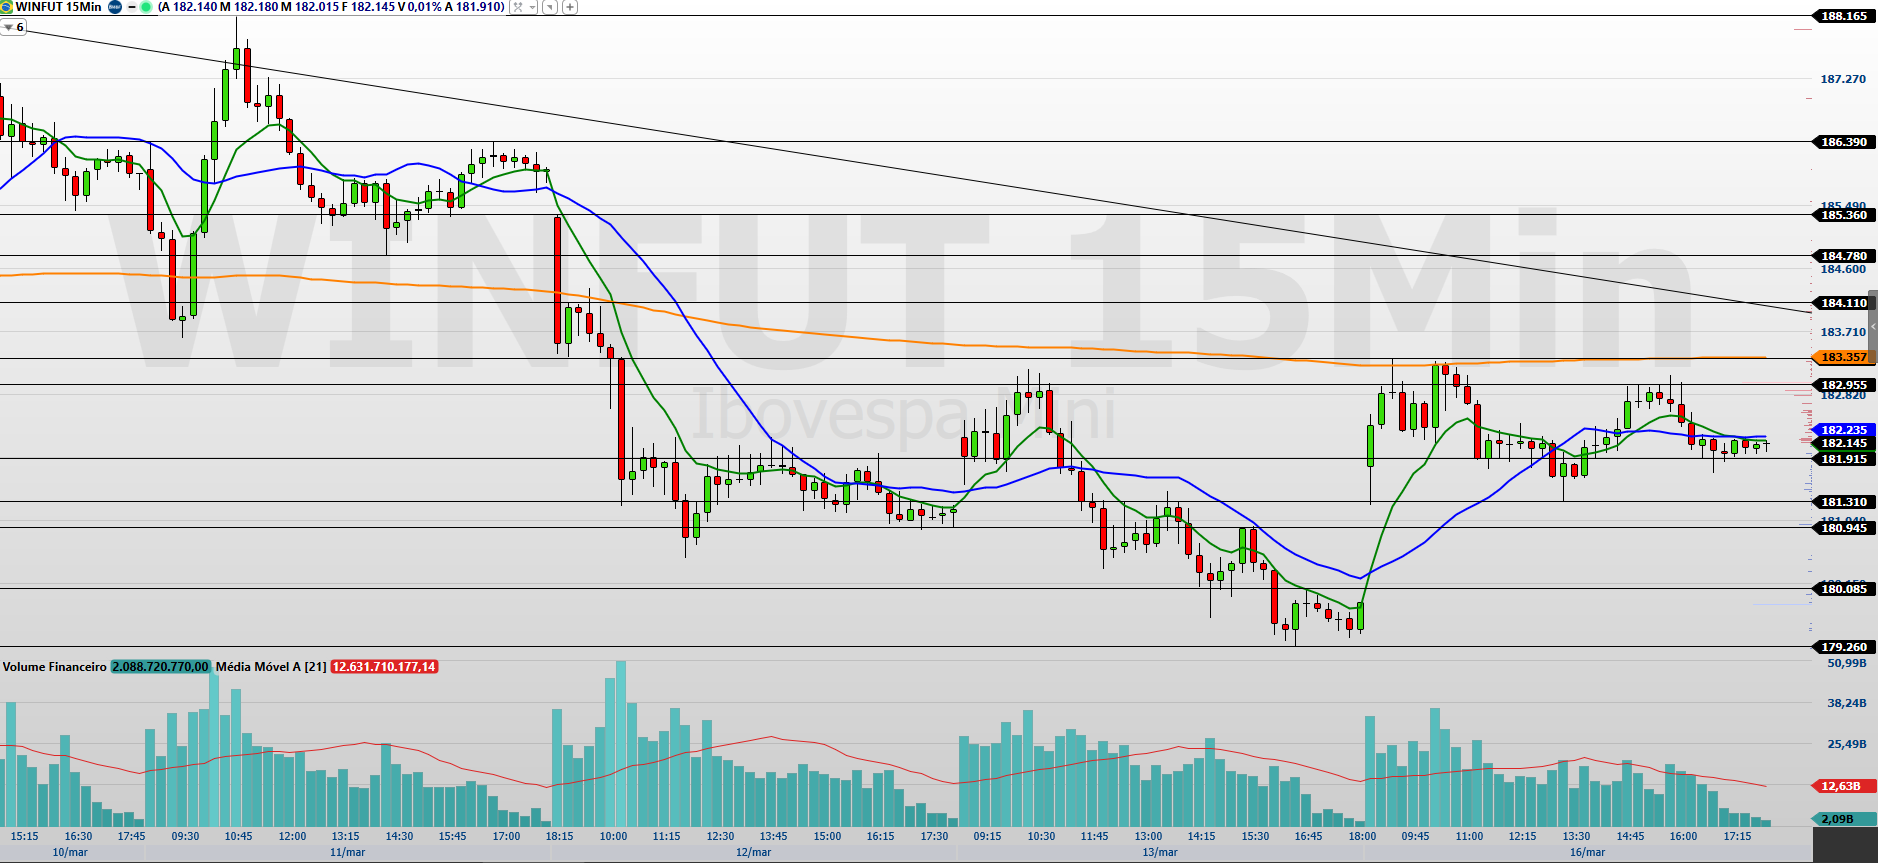Click the plus icon to add indicator
The width and height of the screenshot is (1878, 863).
coord(570,7)
